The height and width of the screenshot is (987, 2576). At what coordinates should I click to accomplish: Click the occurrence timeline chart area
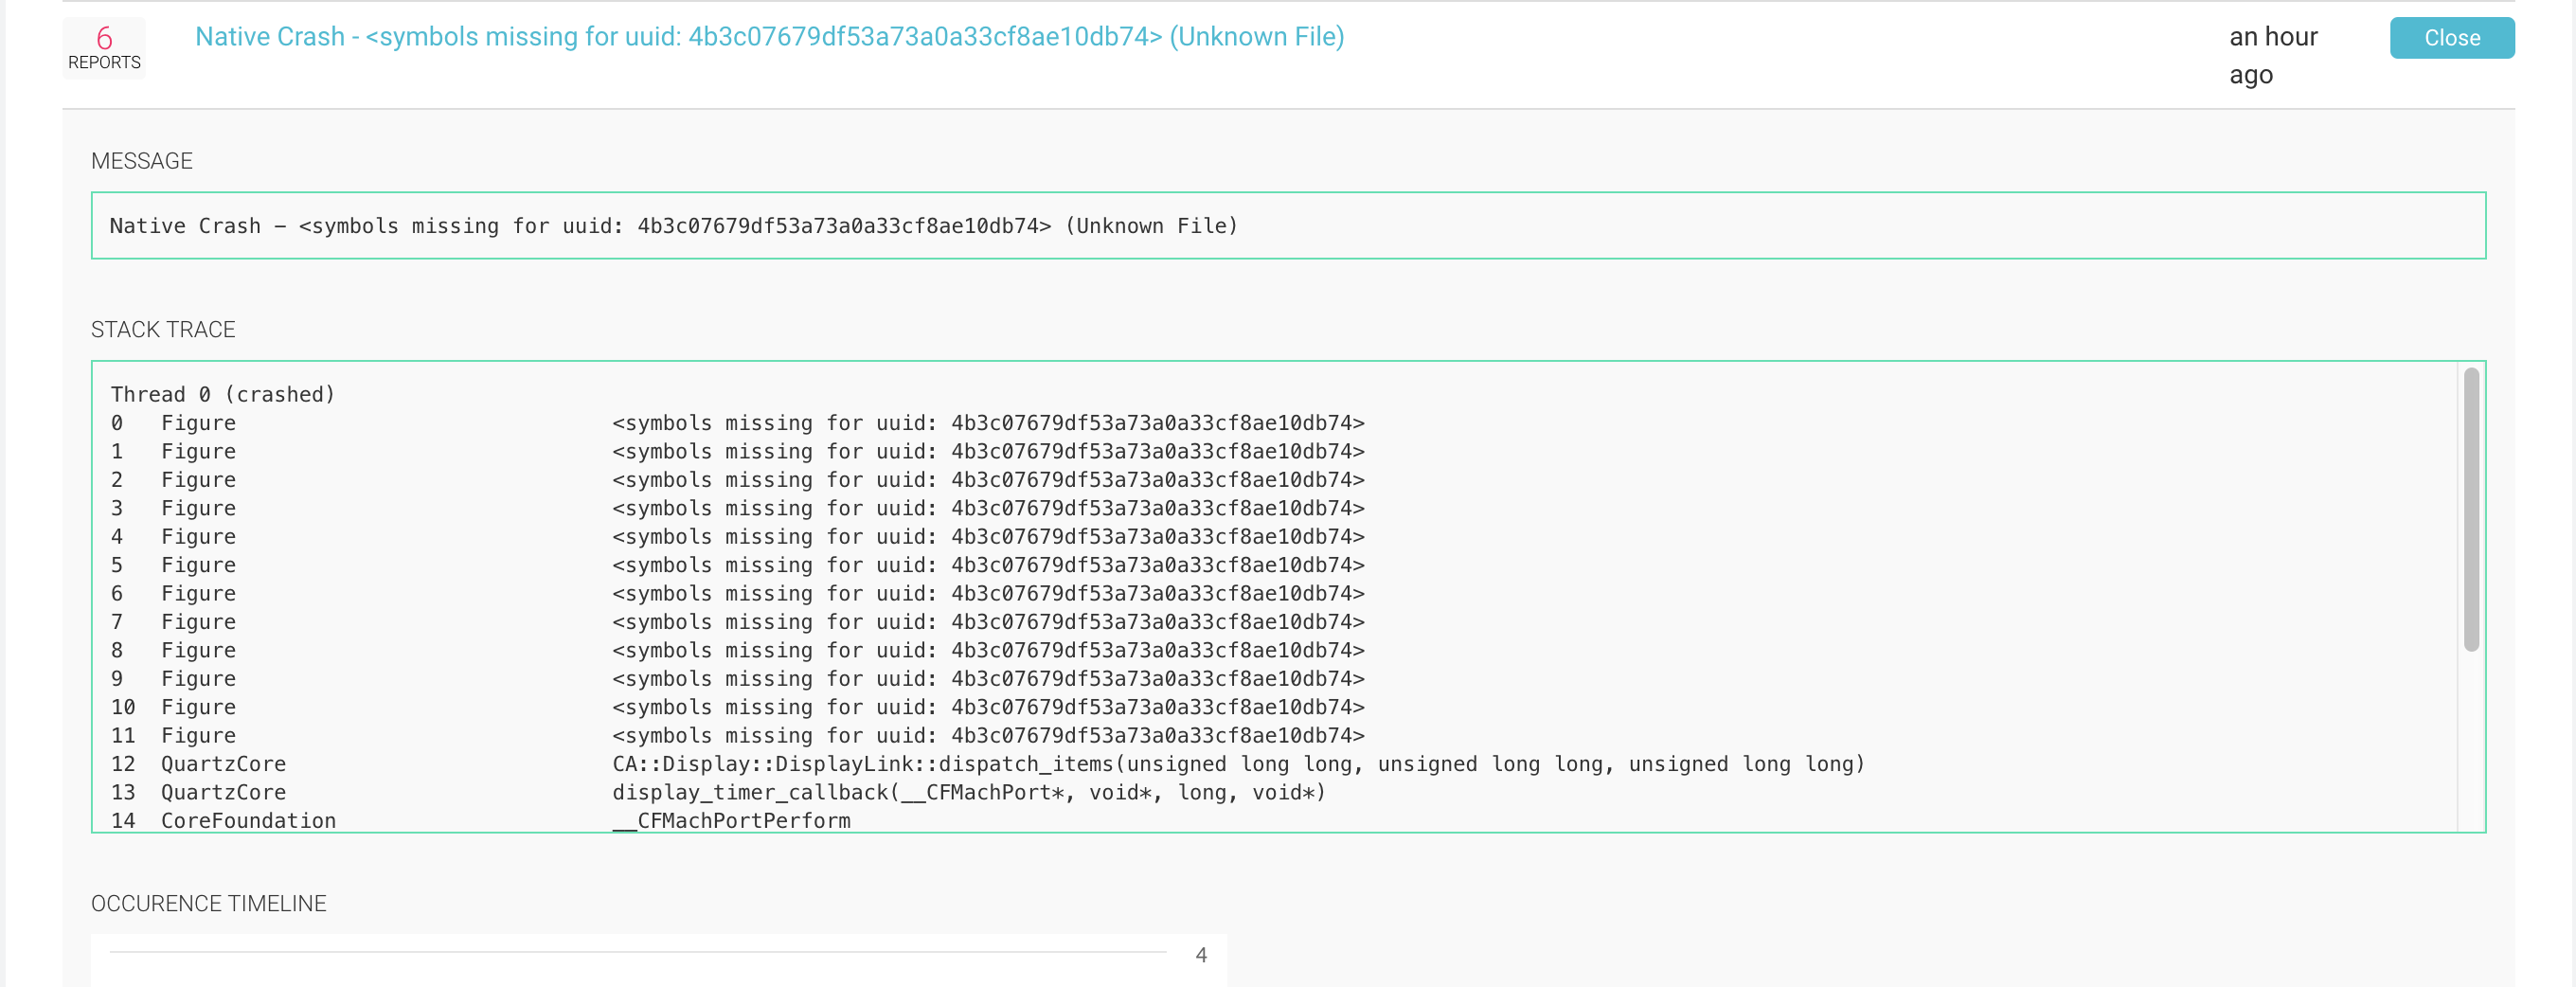click(x=637, y=965)
